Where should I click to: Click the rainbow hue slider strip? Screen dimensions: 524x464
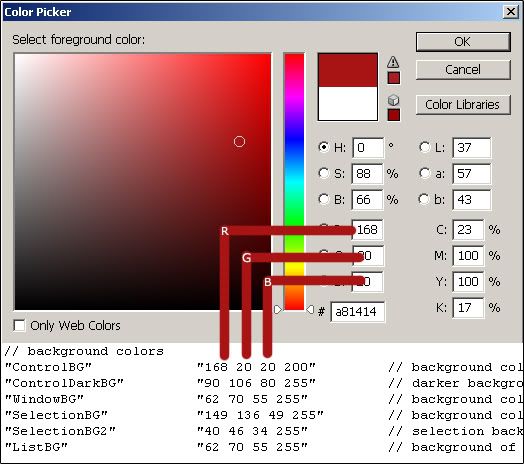(x=294, y=182)
